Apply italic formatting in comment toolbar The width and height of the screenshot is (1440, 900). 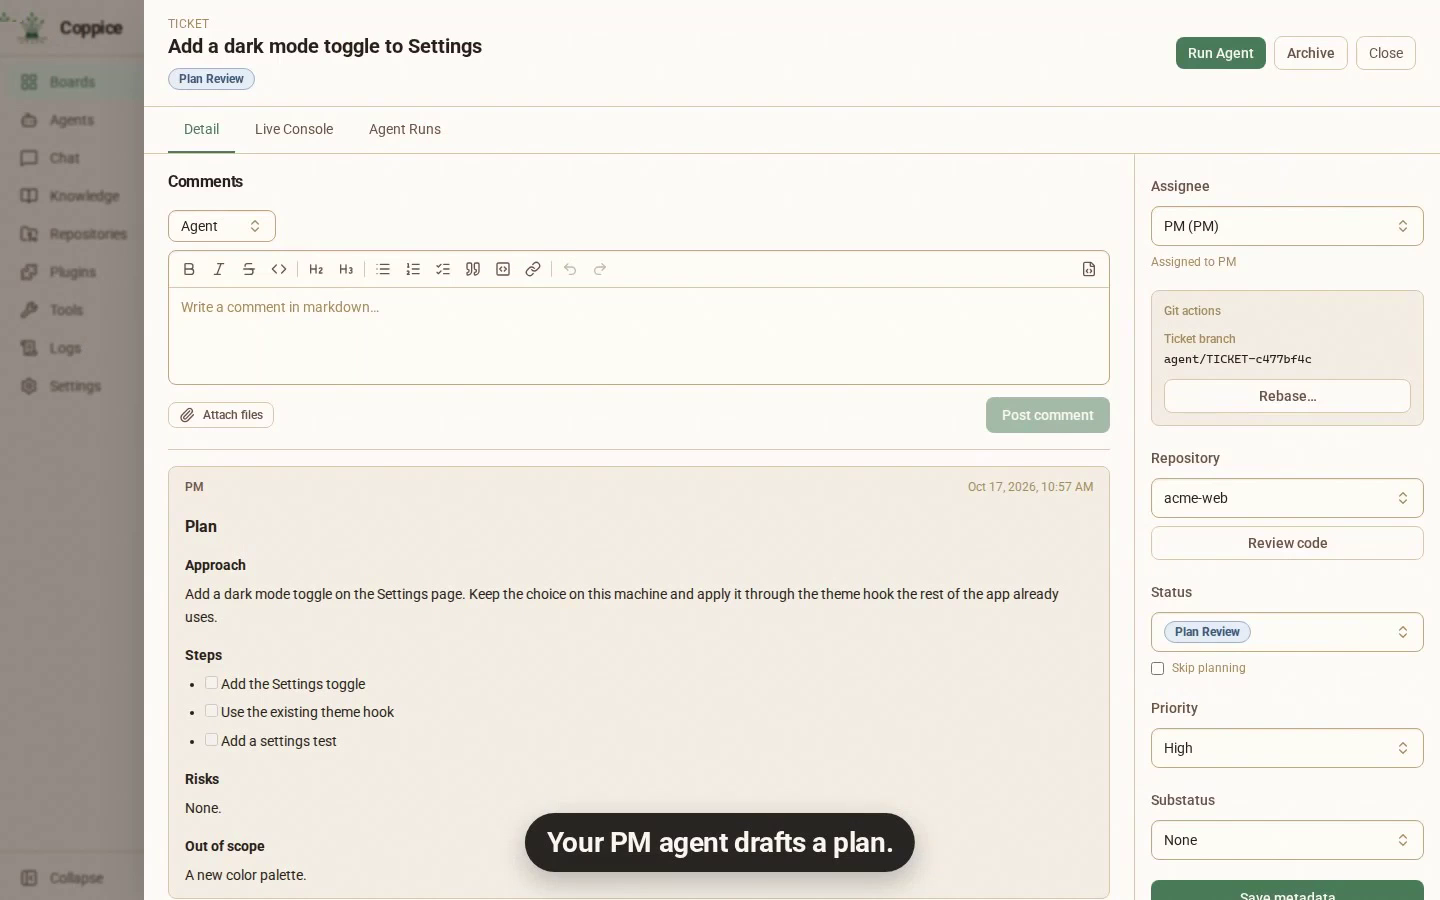coord(219,269)
